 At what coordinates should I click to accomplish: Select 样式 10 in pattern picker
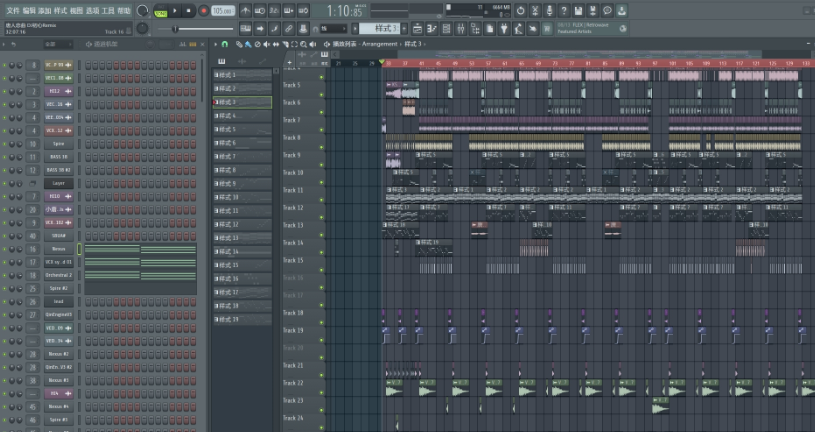pyautogui.click(x=242, y=197)
